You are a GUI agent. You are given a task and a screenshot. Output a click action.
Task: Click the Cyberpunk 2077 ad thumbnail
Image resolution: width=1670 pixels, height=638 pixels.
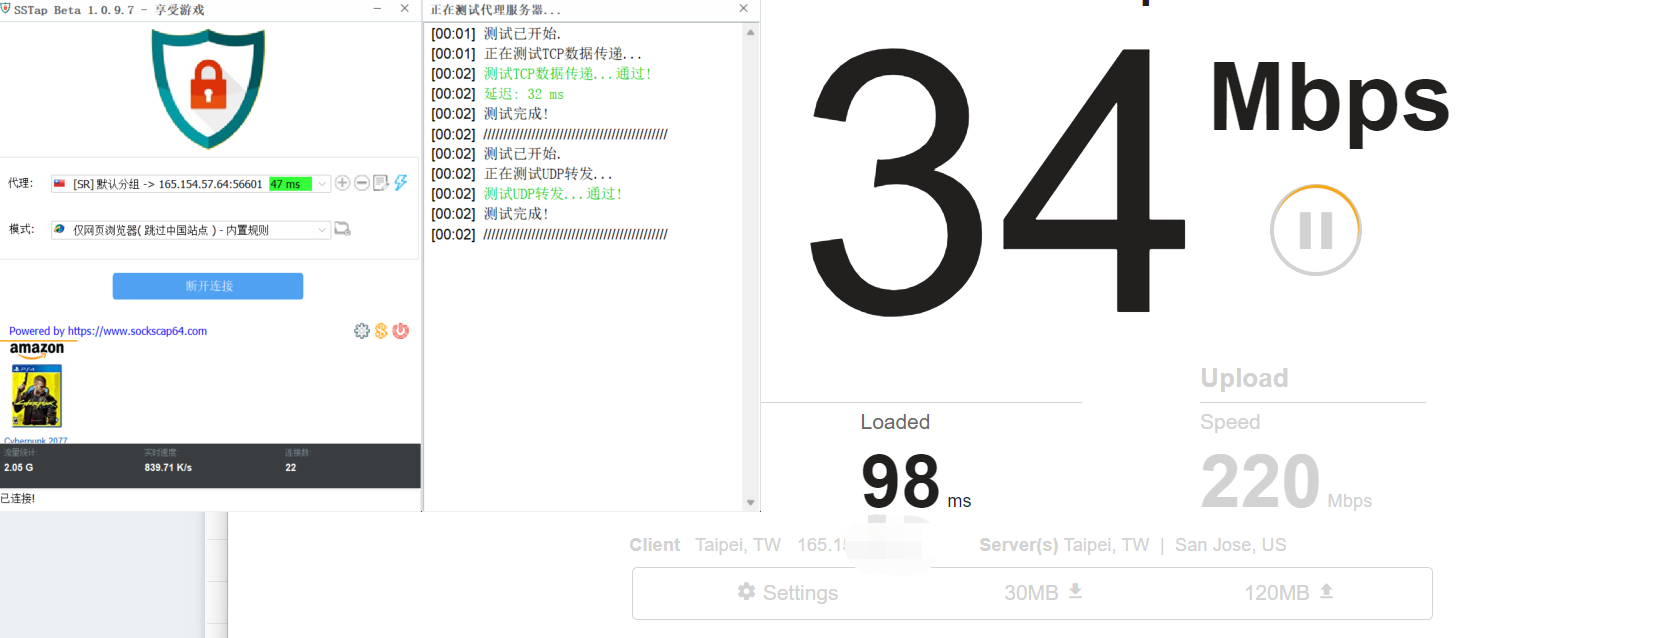click(37, 396)
